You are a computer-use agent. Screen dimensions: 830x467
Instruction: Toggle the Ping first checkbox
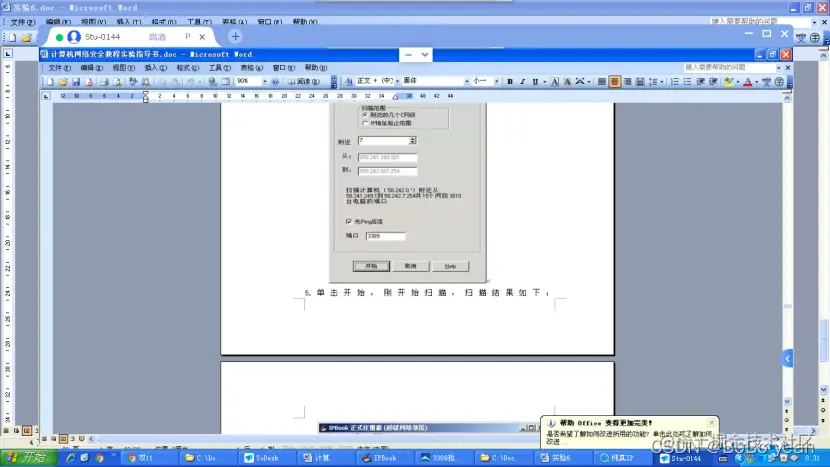[348, 221]
